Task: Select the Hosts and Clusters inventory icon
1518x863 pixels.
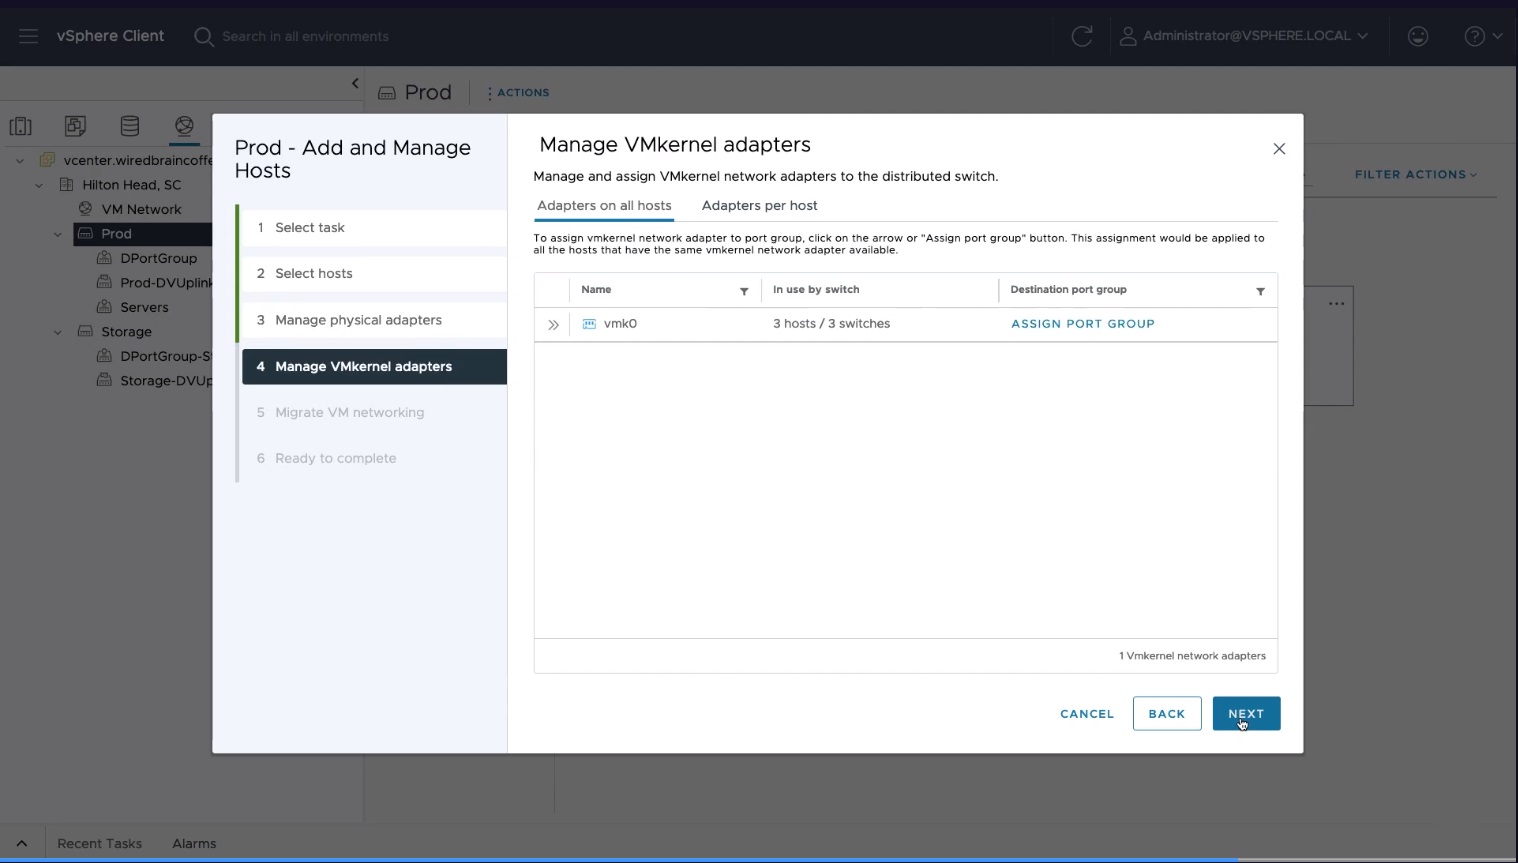Action: click(x=21, y=126)
